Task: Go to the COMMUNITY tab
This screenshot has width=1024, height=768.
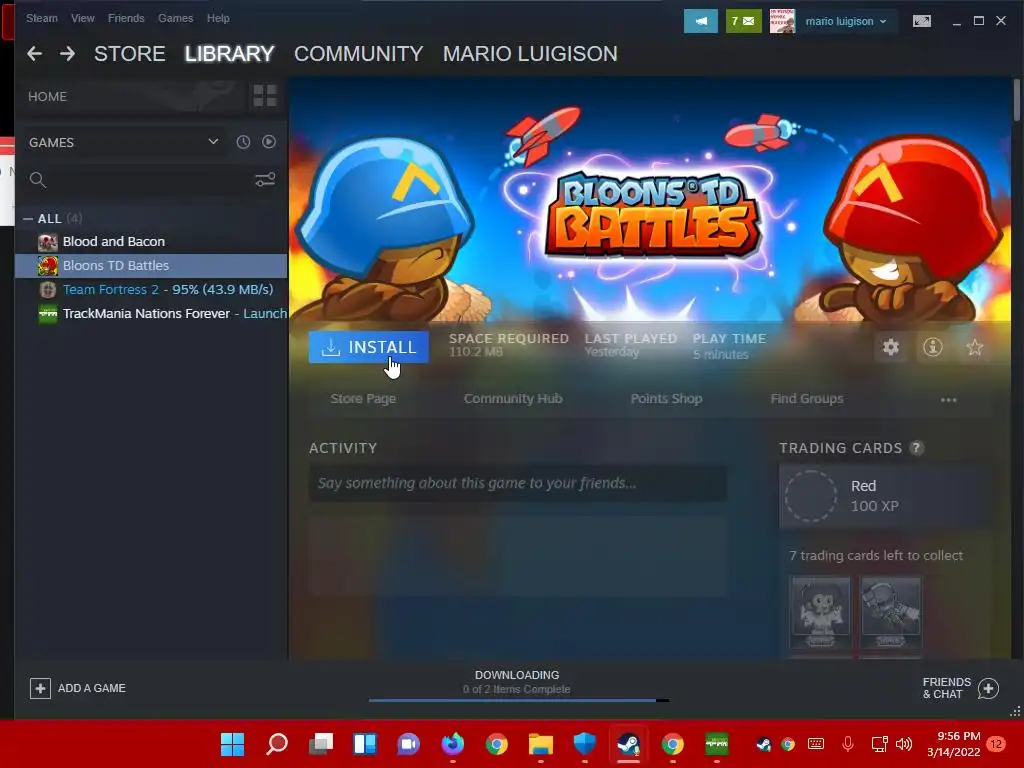Action: click(x=359, y=54)
